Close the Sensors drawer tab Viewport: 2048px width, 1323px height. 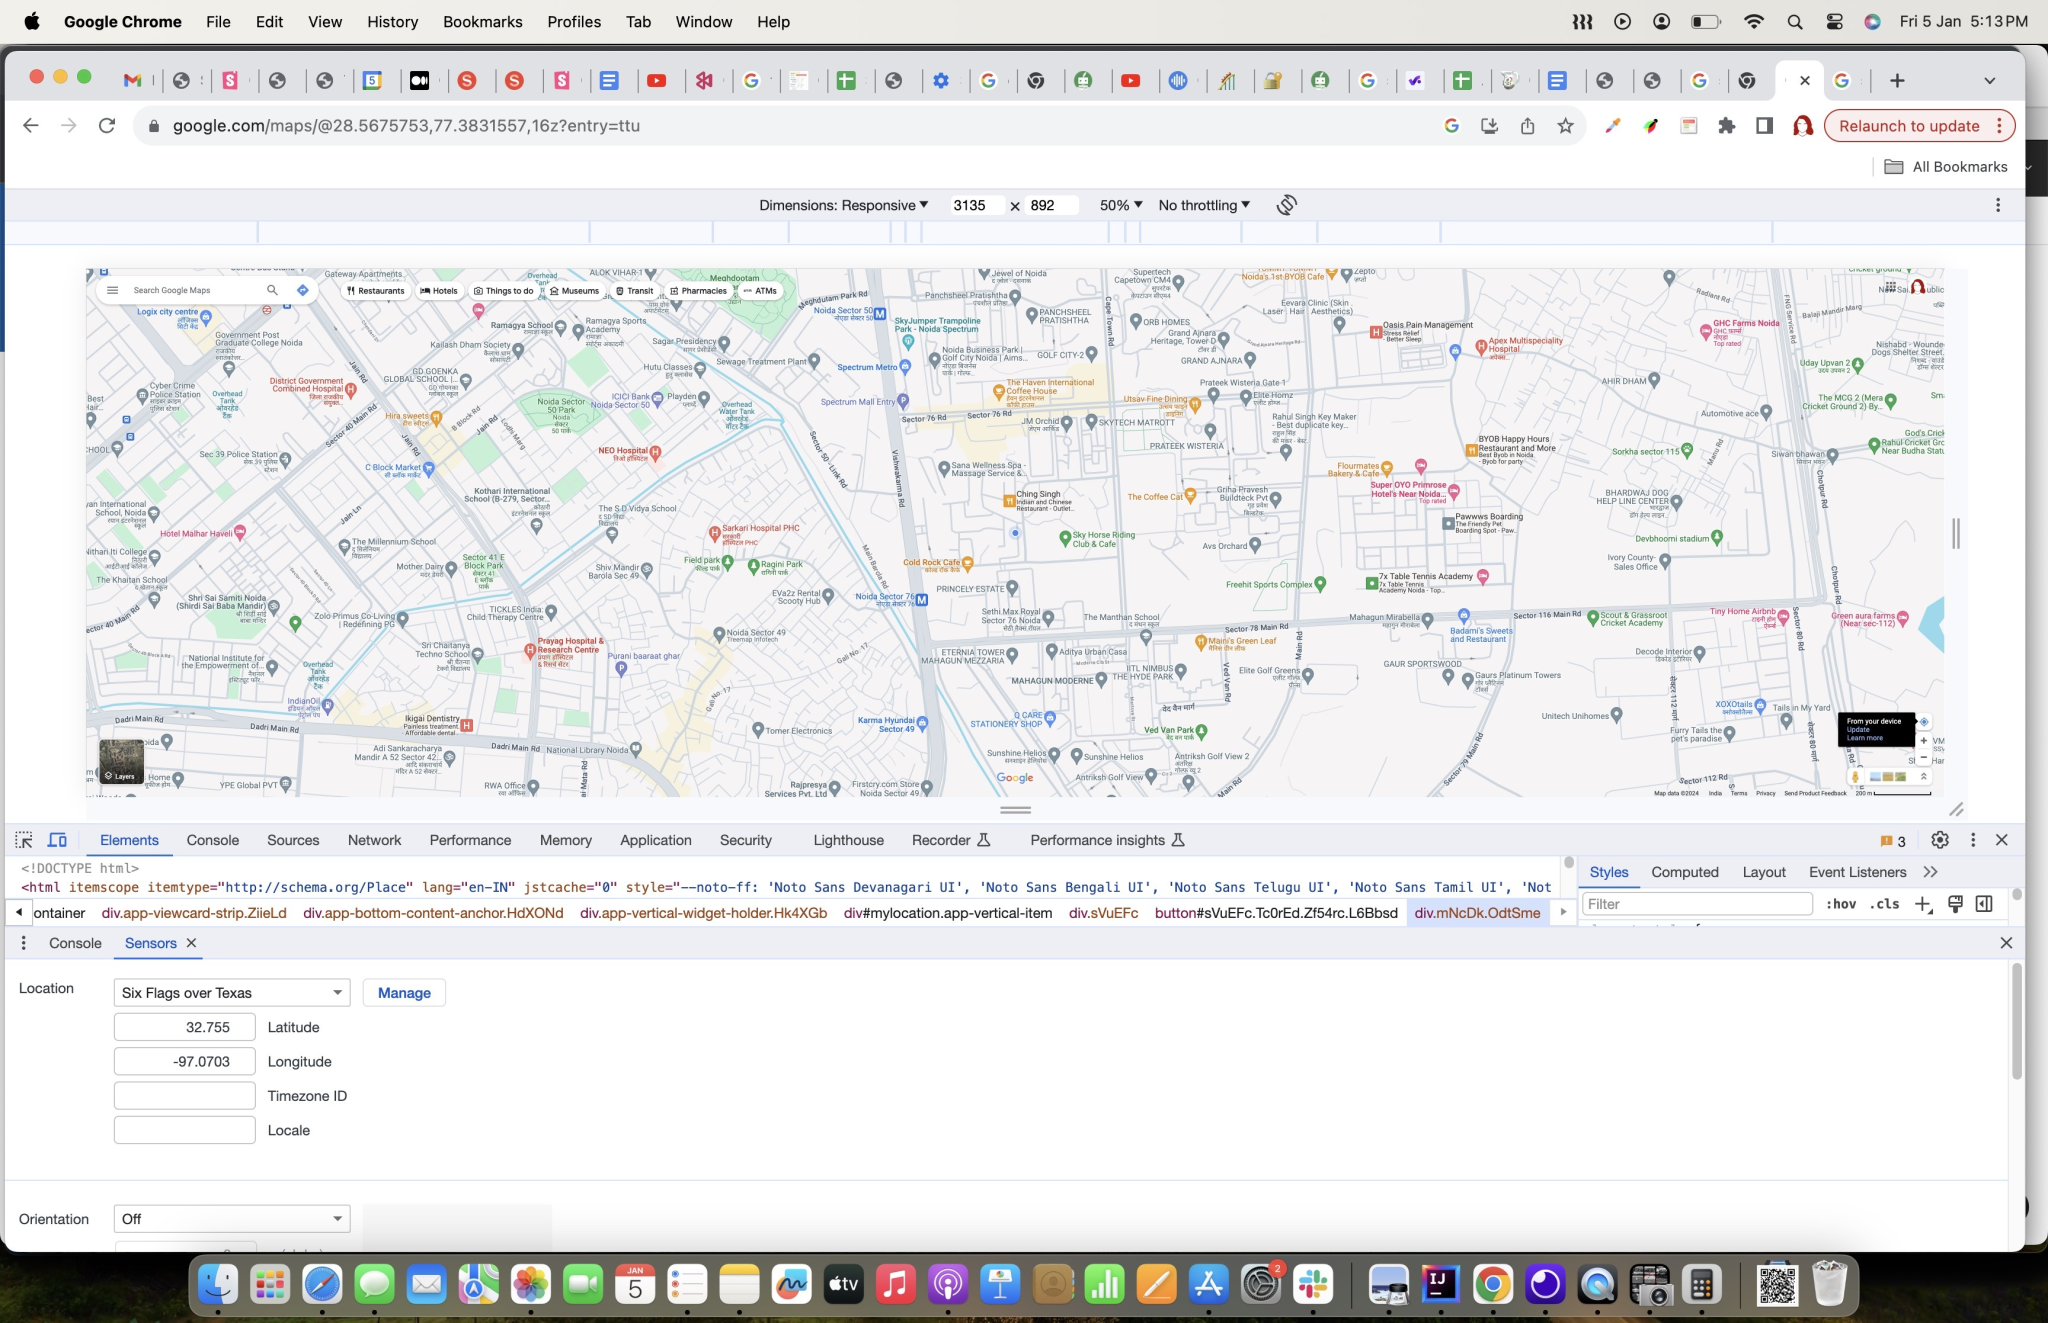191,943
